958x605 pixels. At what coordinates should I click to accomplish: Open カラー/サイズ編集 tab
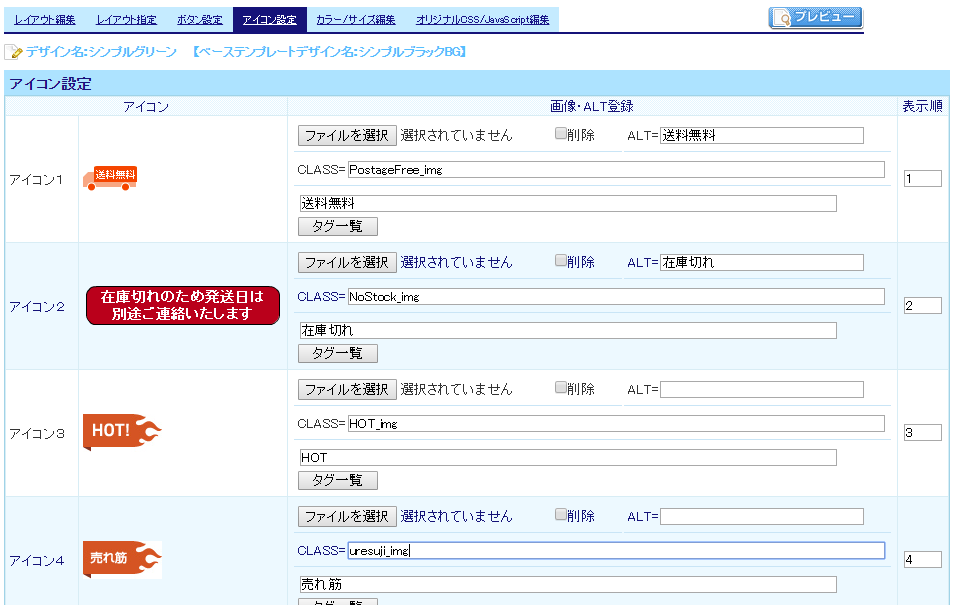coord(356,20)
